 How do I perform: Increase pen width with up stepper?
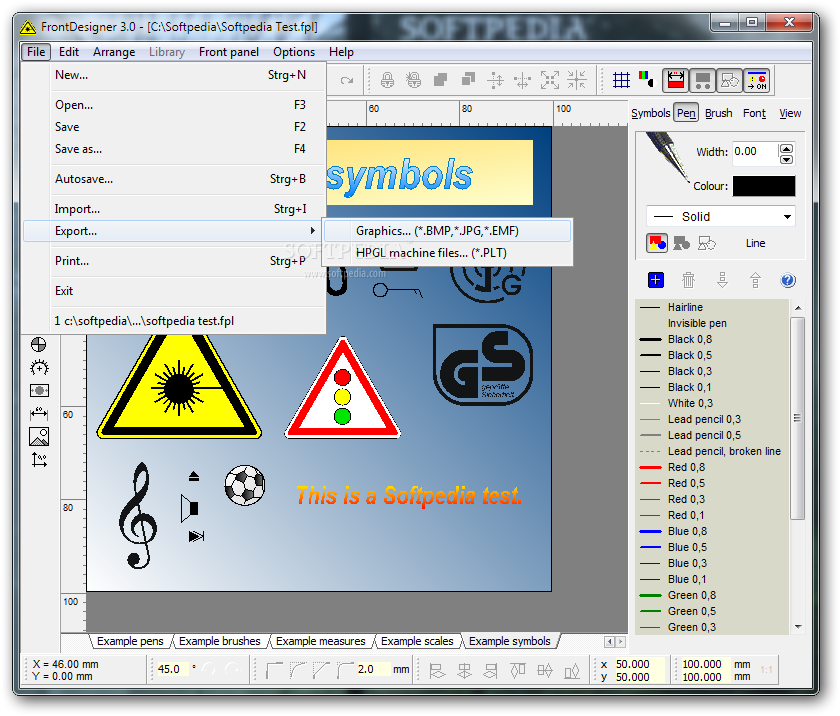[786, 148]
